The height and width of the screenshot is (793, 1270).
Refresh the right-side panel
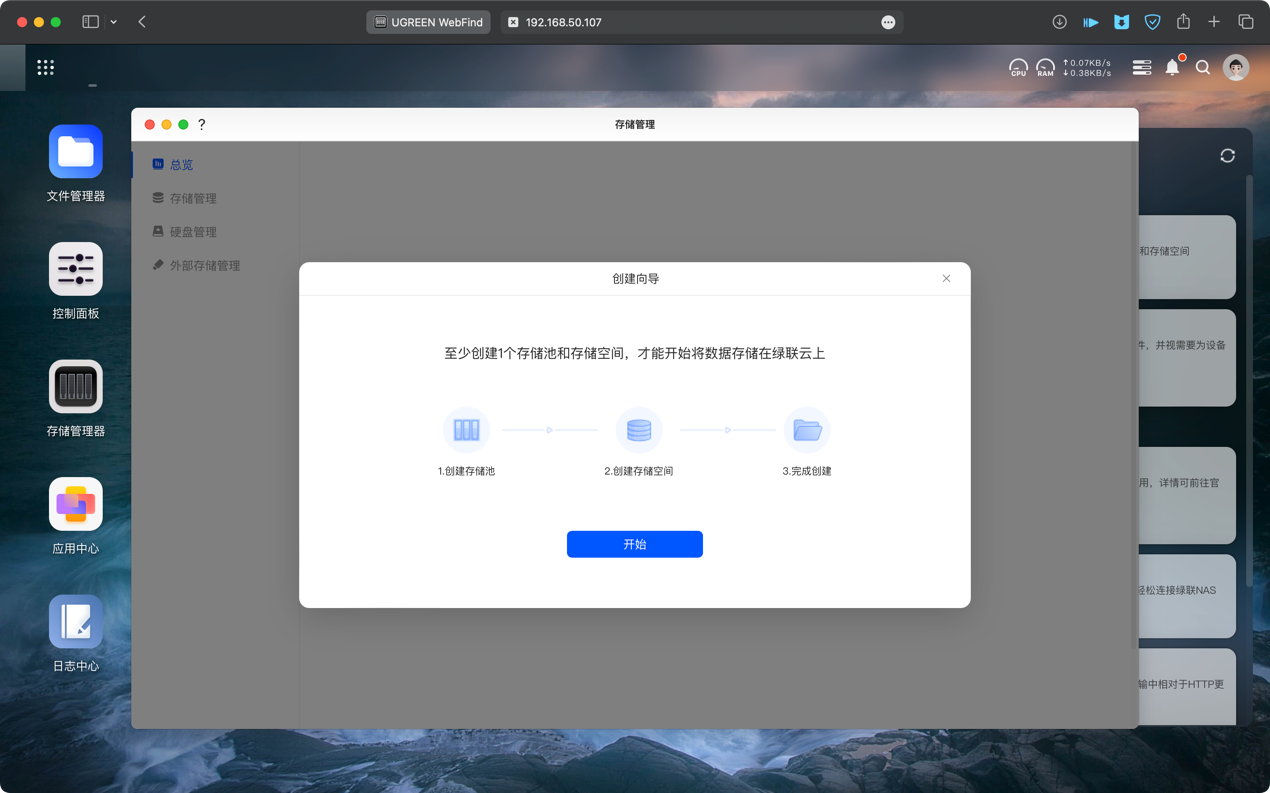(1227, 156)
